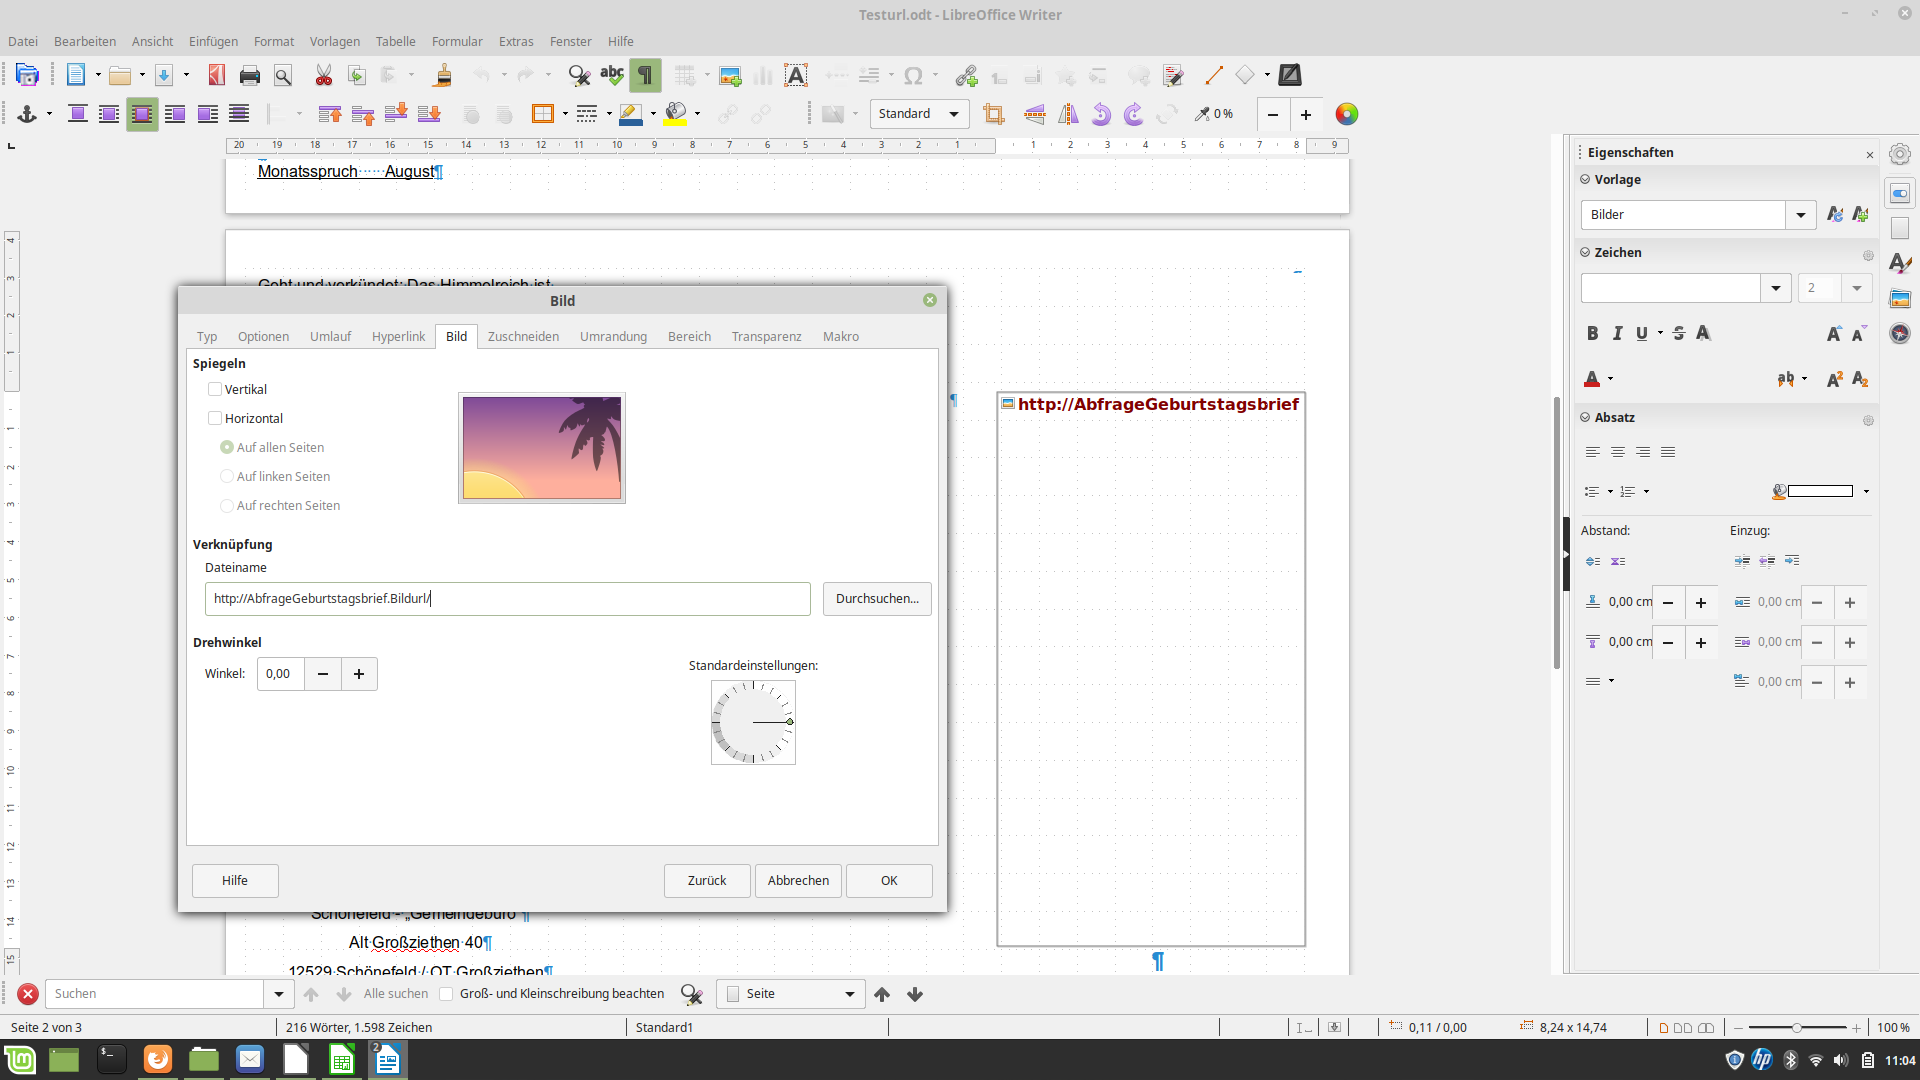
Task: Enable the Vertikal mirror checkbox
Action: (x=215, y=389)
